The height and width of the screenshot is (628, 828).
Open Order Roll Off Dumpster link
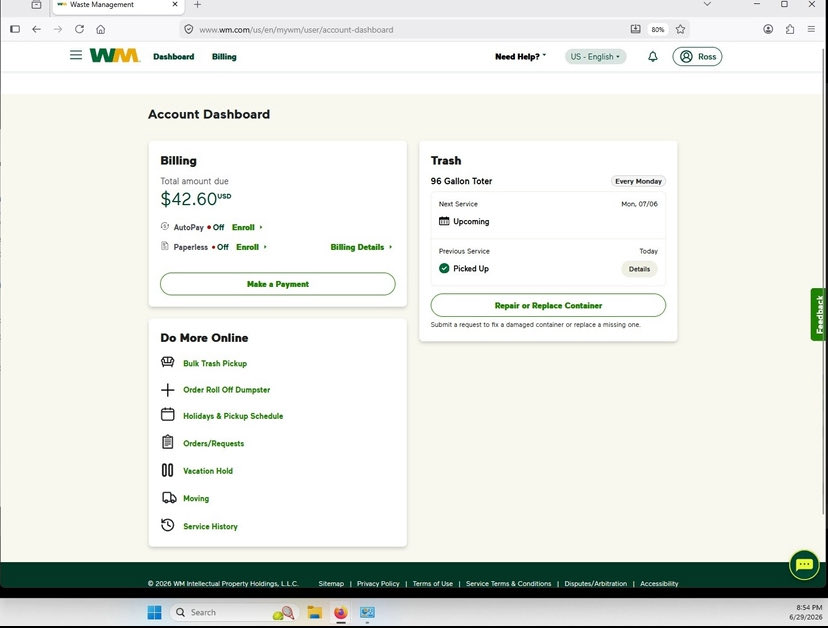(227, 390)
